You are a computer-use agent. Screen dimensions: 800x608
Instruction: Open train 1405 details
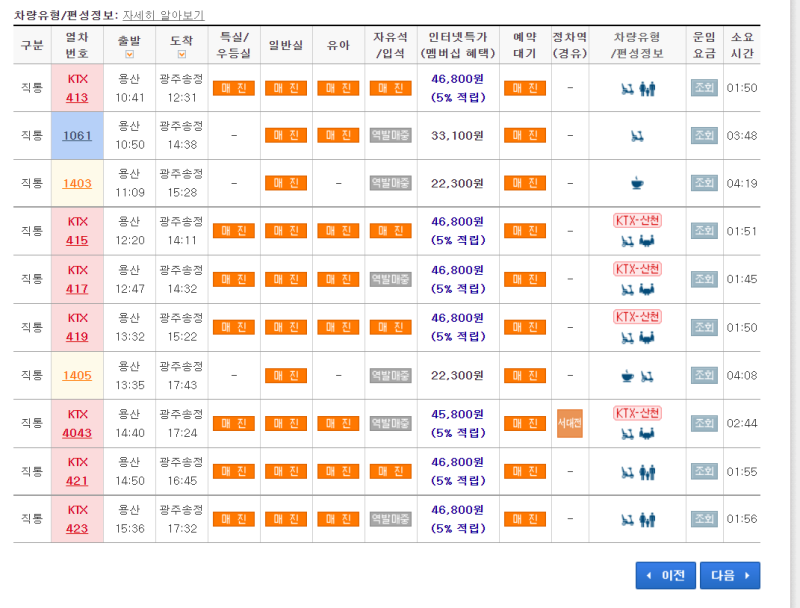(x=77, y=375)
